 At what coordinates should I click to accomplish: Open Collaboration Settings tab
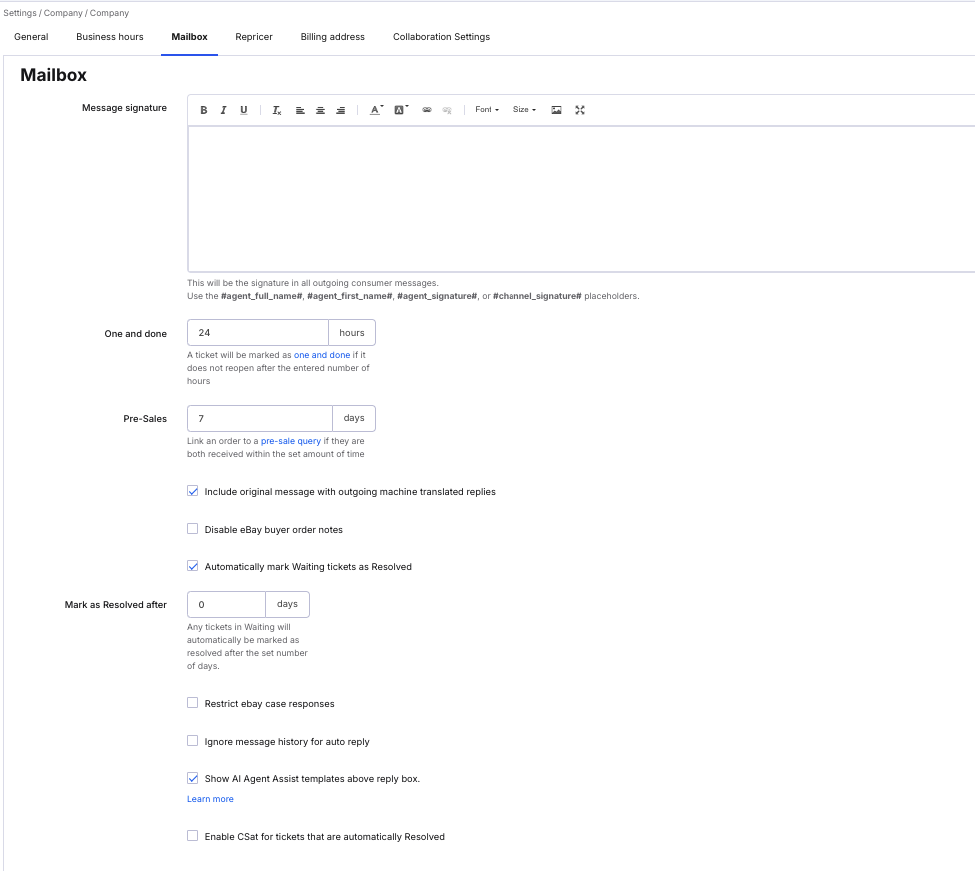click(x=441, y=37)
